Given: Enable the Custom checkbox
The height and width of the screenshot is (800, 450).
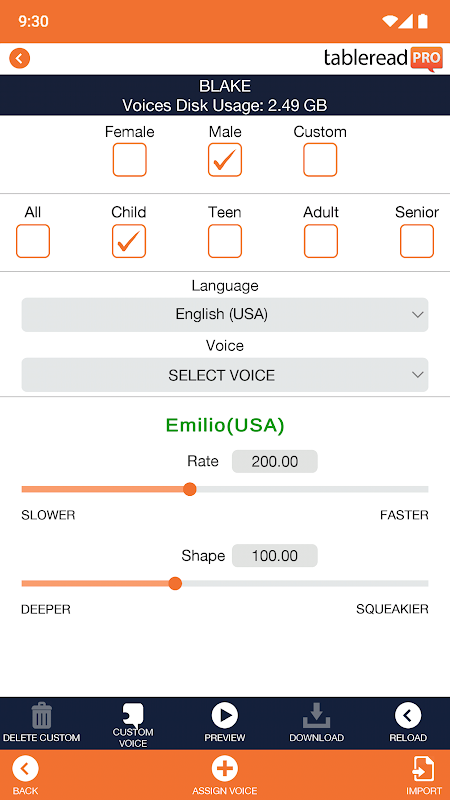Looking at the screenshot, I should 320,160.
